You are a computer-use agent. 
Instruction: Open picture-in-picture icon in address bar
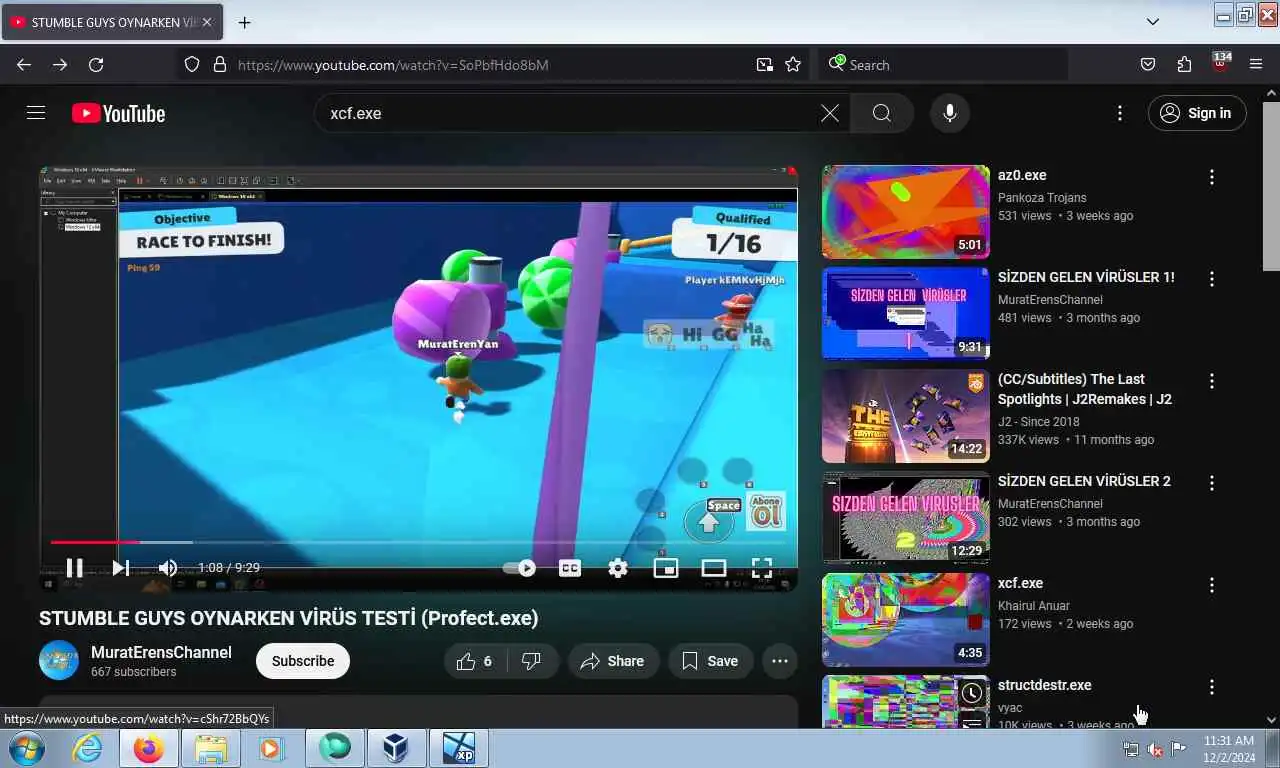point(765,64)
